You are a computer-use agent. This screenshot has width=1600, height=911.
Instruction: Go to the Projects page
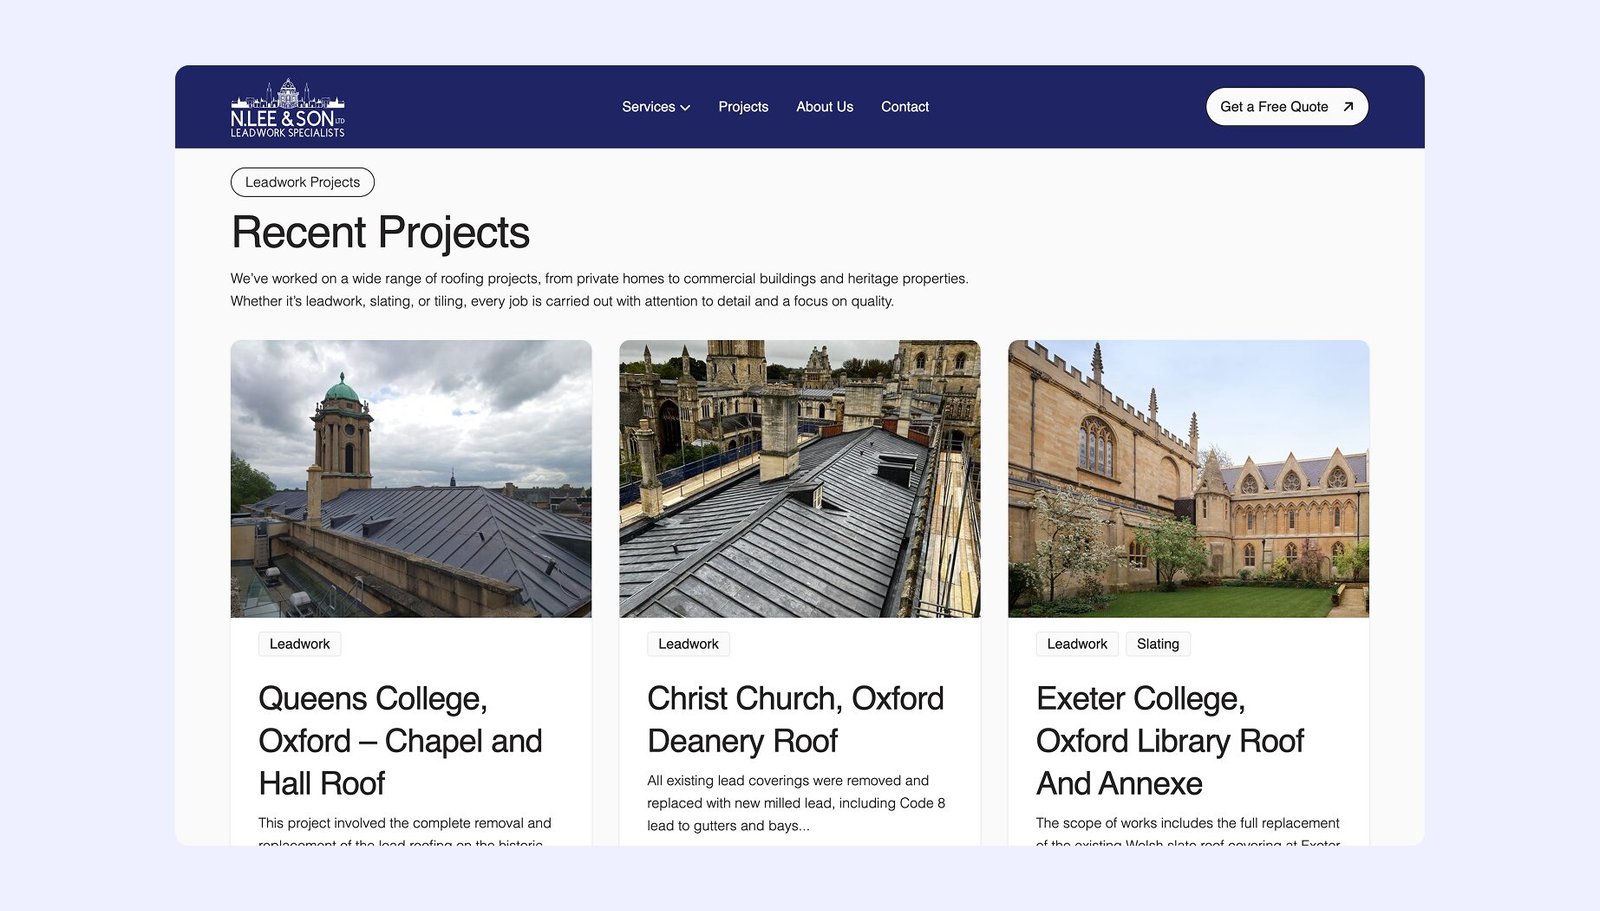pyautogui.click(x=743, y=107)
